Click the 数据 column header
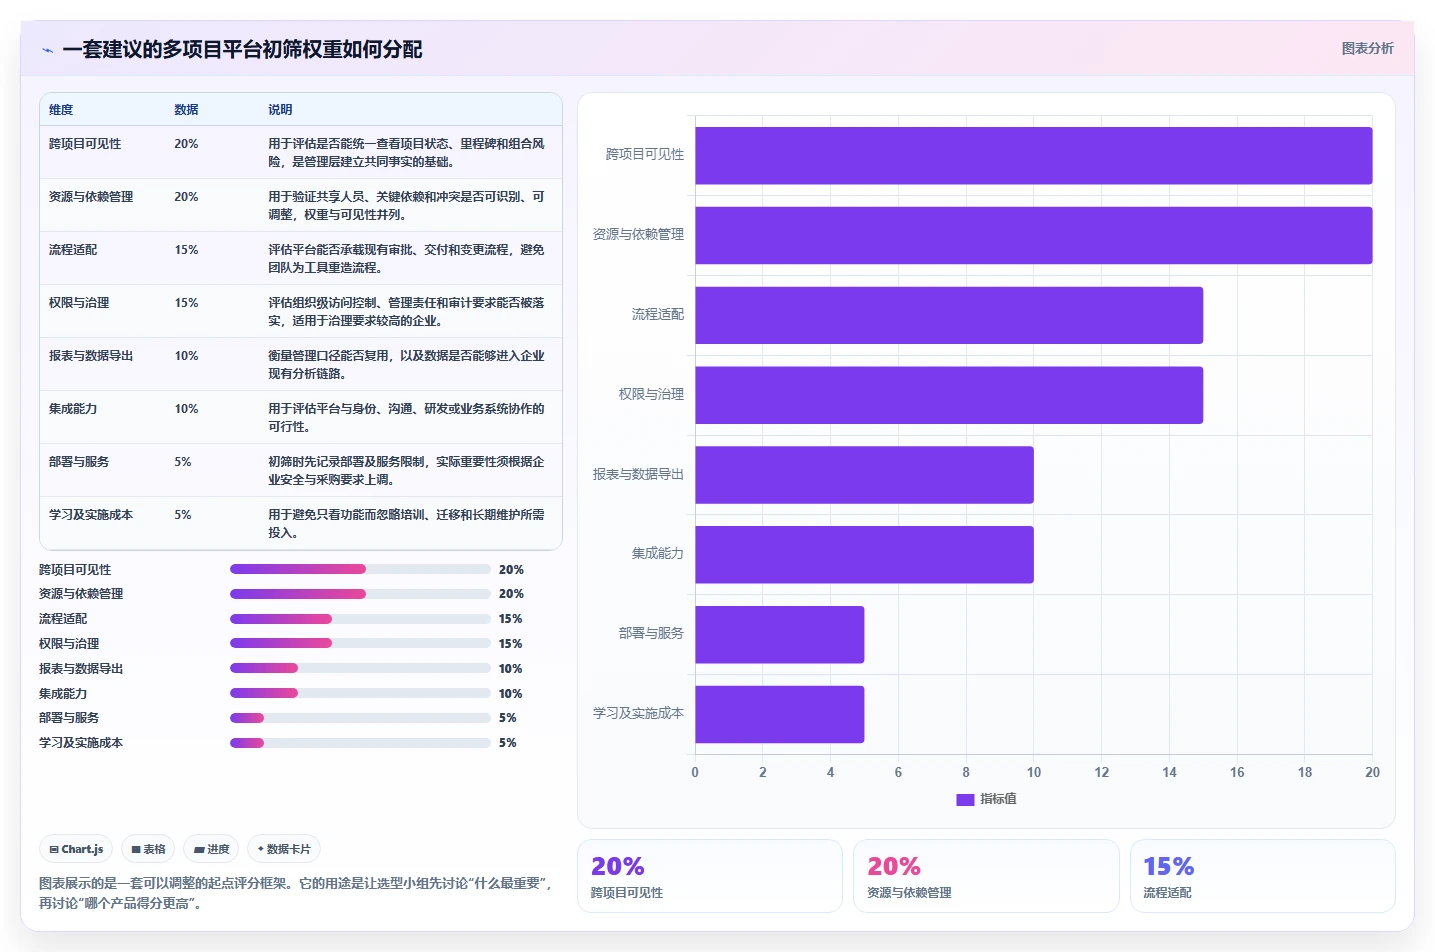Image resolution: width=1435 pixels, height=952 pixels. point(186,110)
